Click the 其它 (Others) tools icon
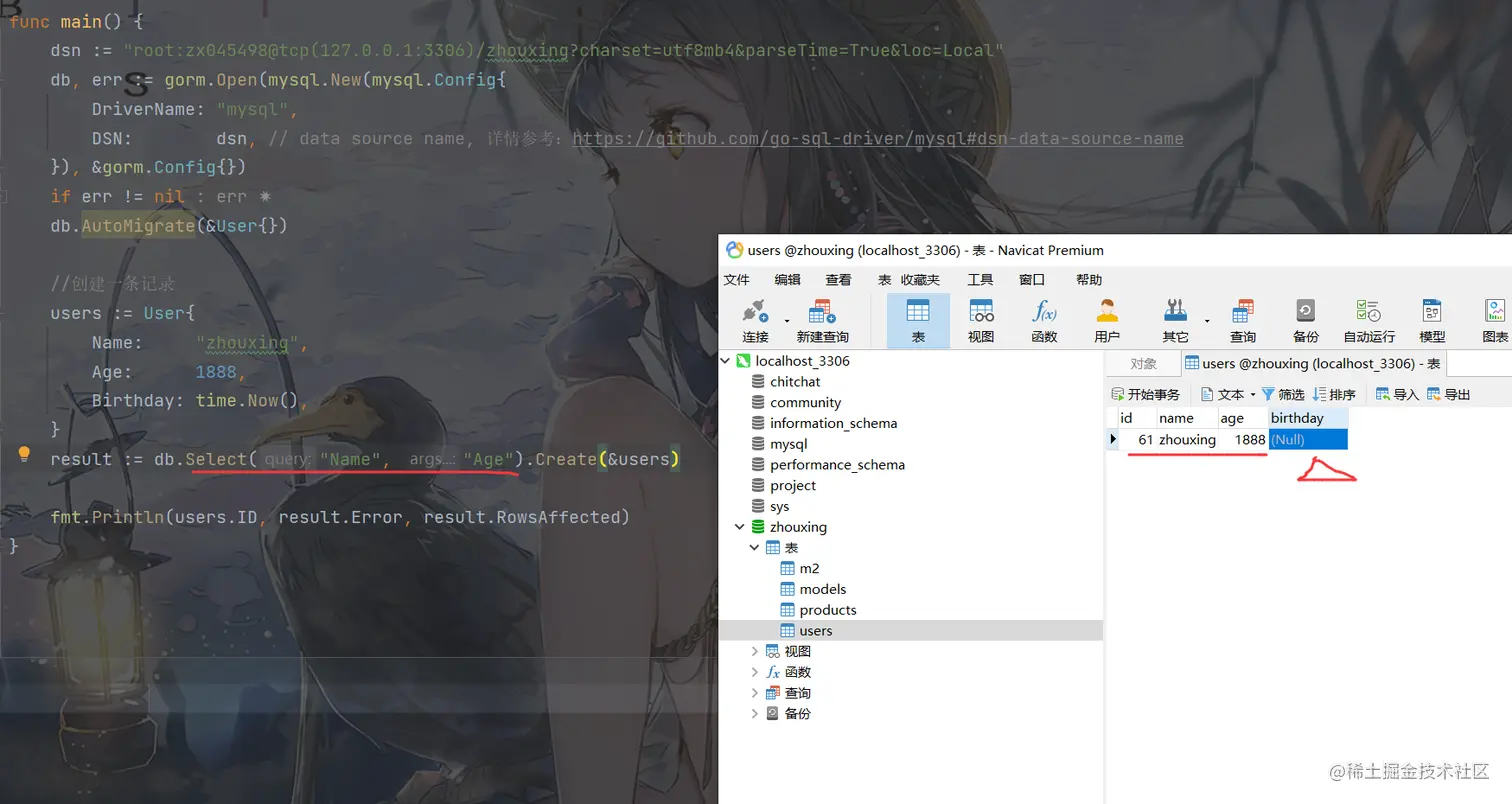The image size is (1512, 804). coord(1176,321)
